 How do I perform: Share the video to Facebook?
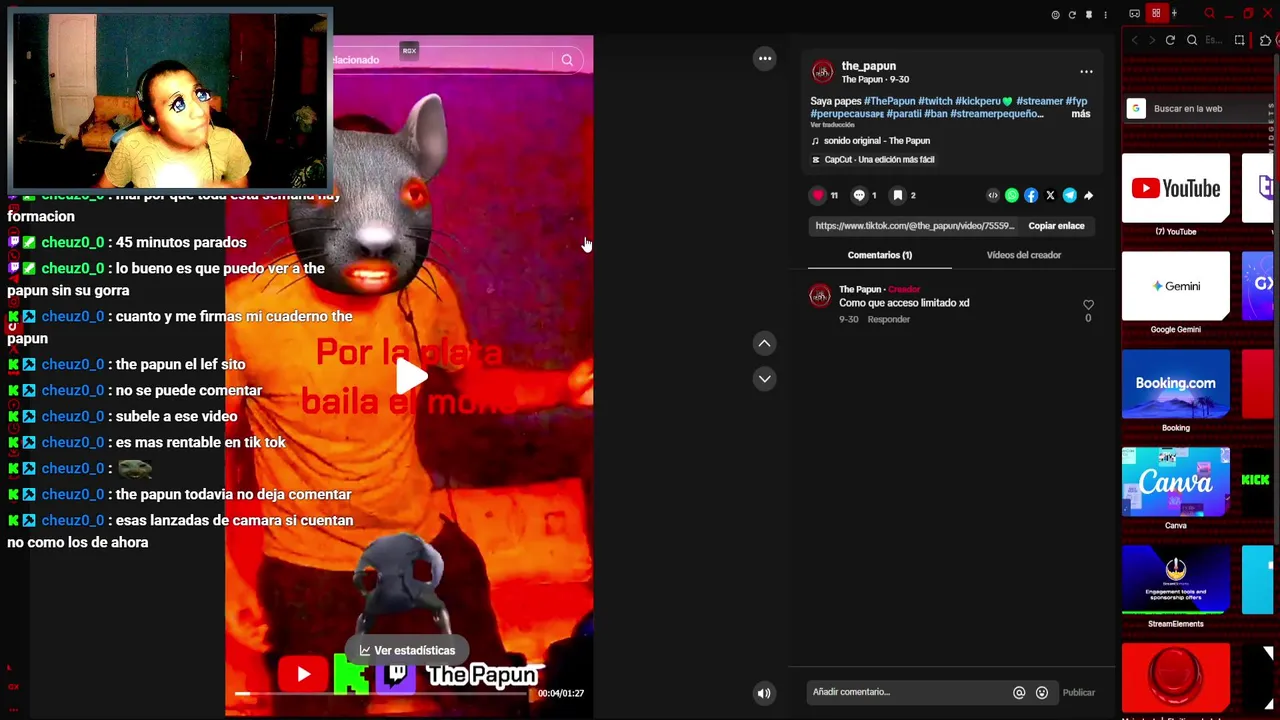1031,196
